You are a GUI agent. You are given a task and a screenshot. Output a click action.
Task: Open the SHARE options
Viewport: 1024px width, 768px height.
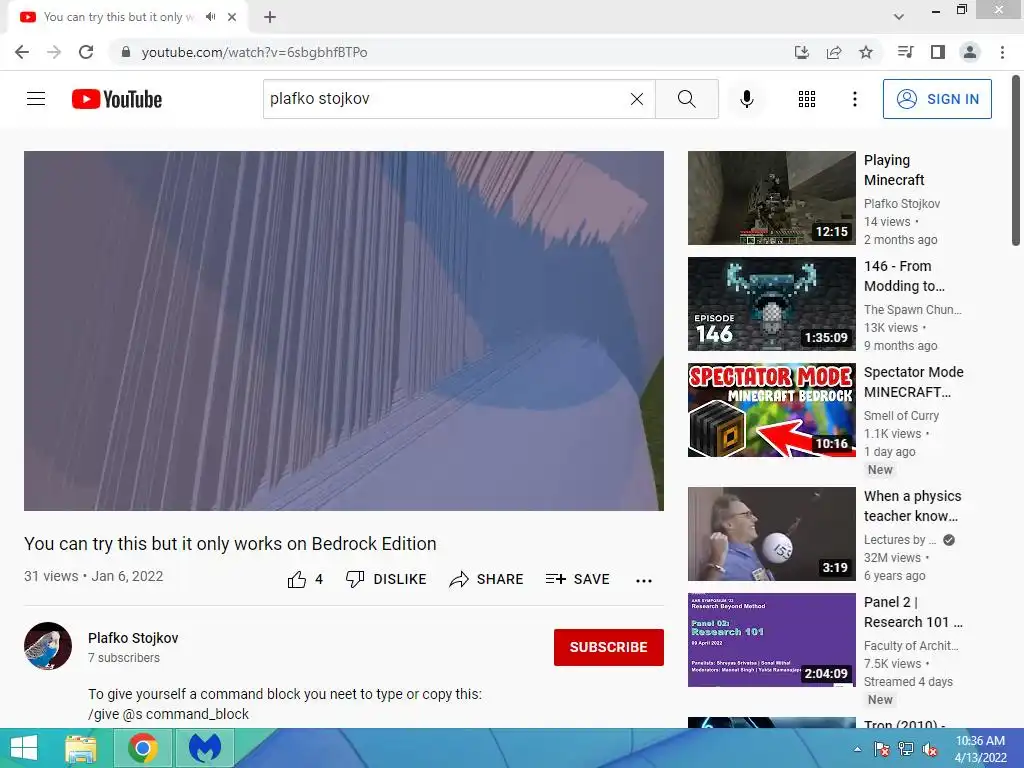[x=487, y=579]
